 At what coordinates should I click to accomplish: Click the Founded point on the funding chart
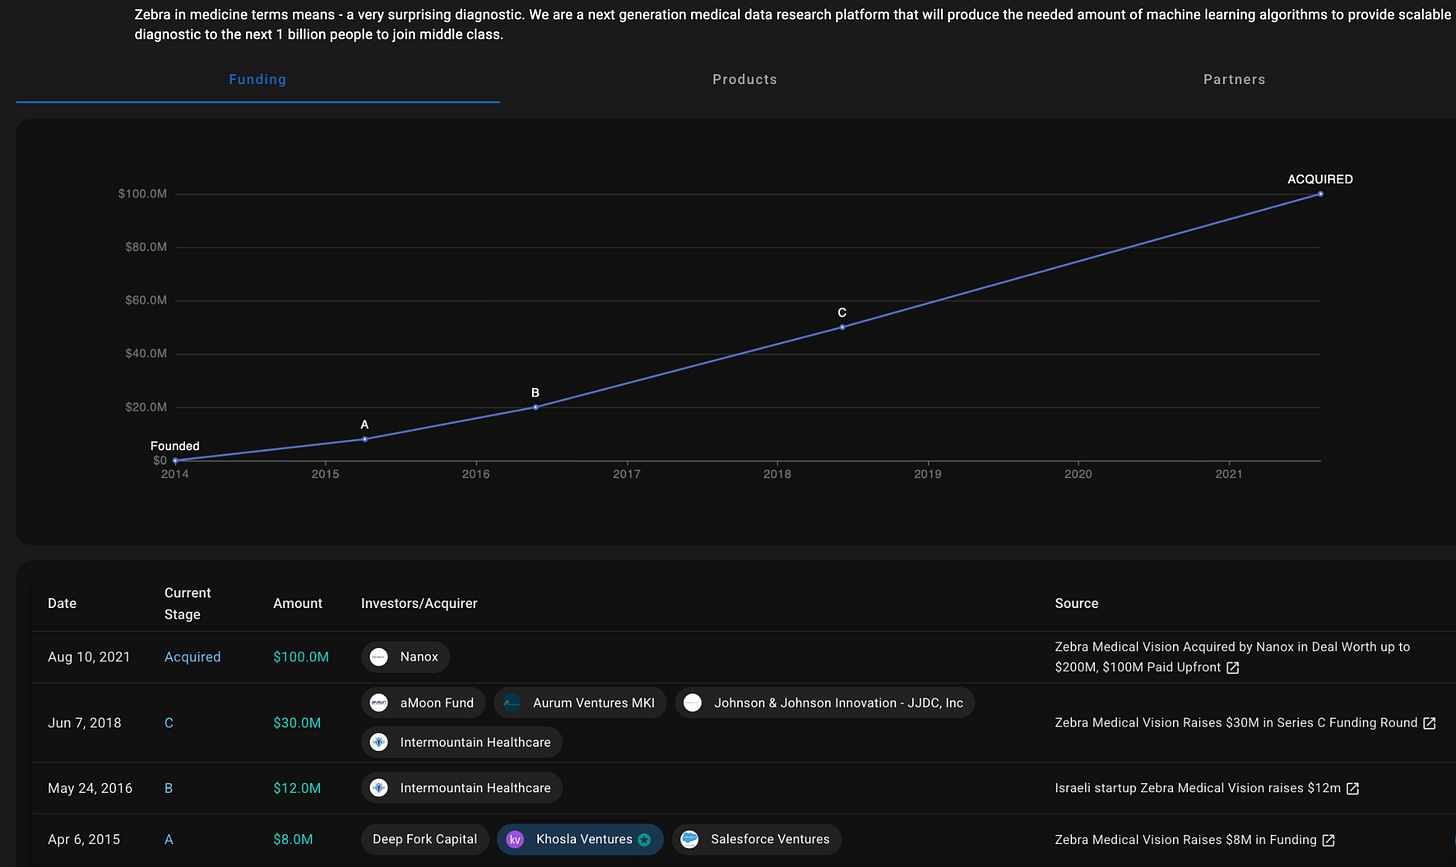[x=175, y=461]
